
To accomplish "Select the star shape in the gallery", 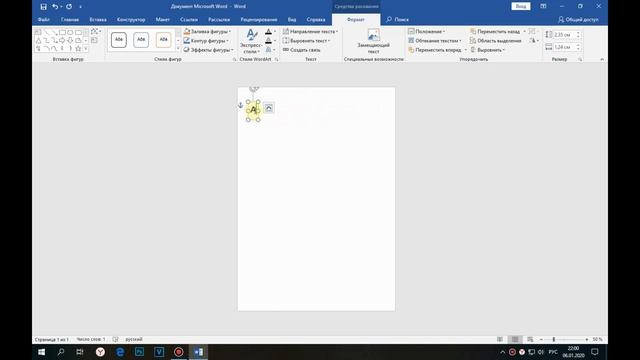I will click(78, 49).
